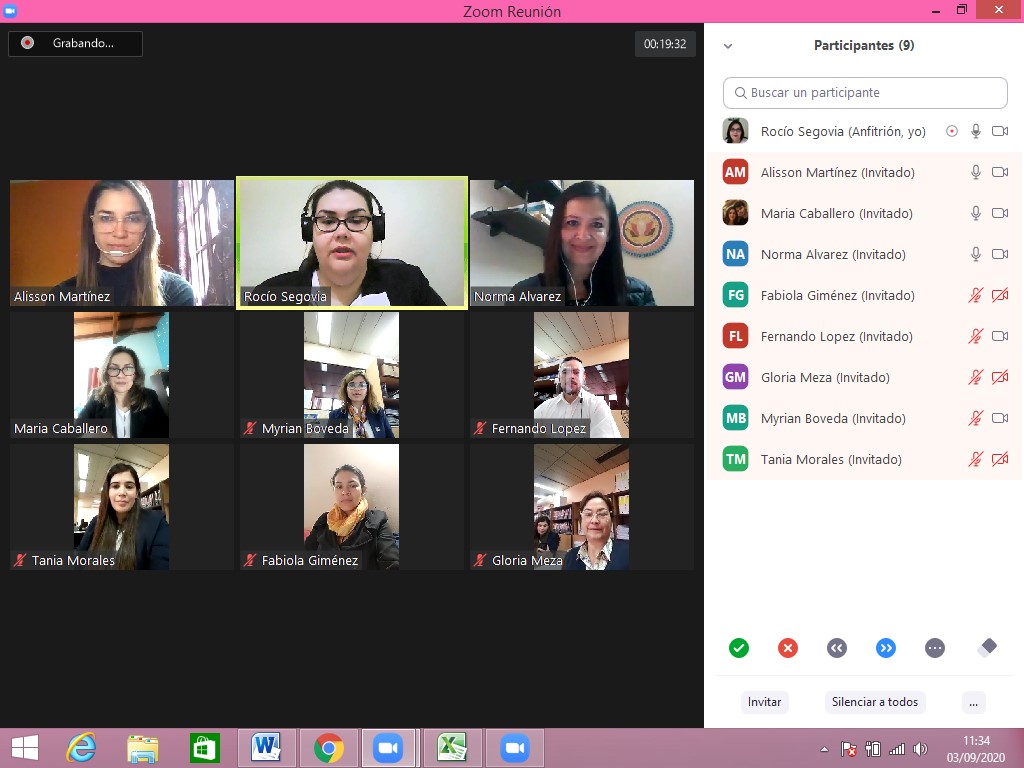Open the more reactions ellipsis icon
Screen dimensions: 1024x768
point(935,648)
